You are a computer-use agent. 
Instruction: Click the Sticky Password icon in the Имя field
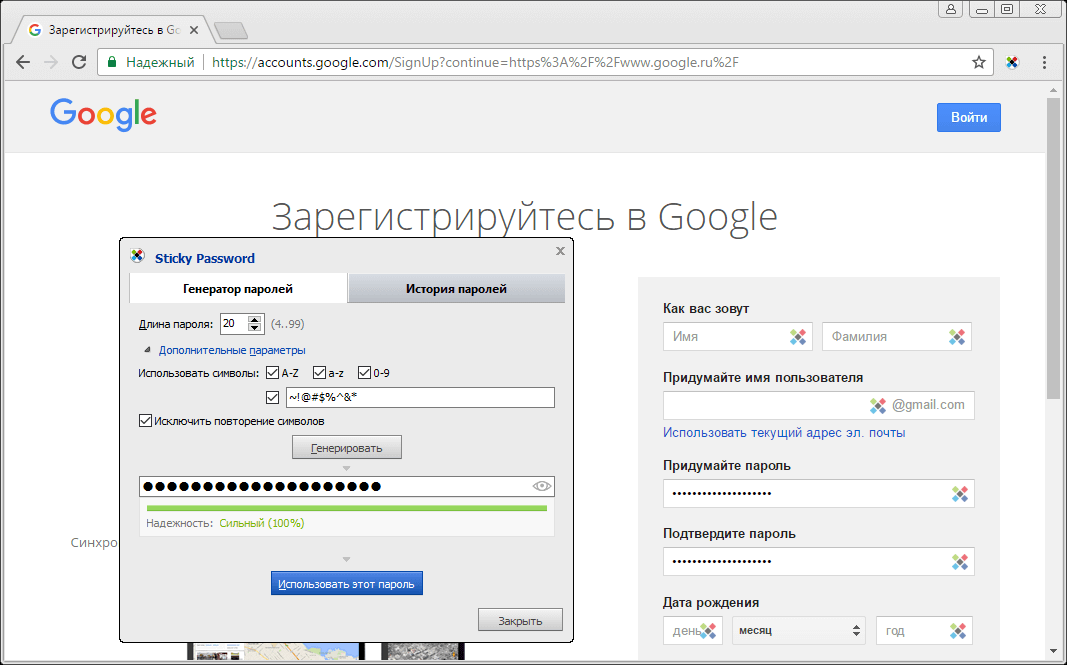point(798,336)
